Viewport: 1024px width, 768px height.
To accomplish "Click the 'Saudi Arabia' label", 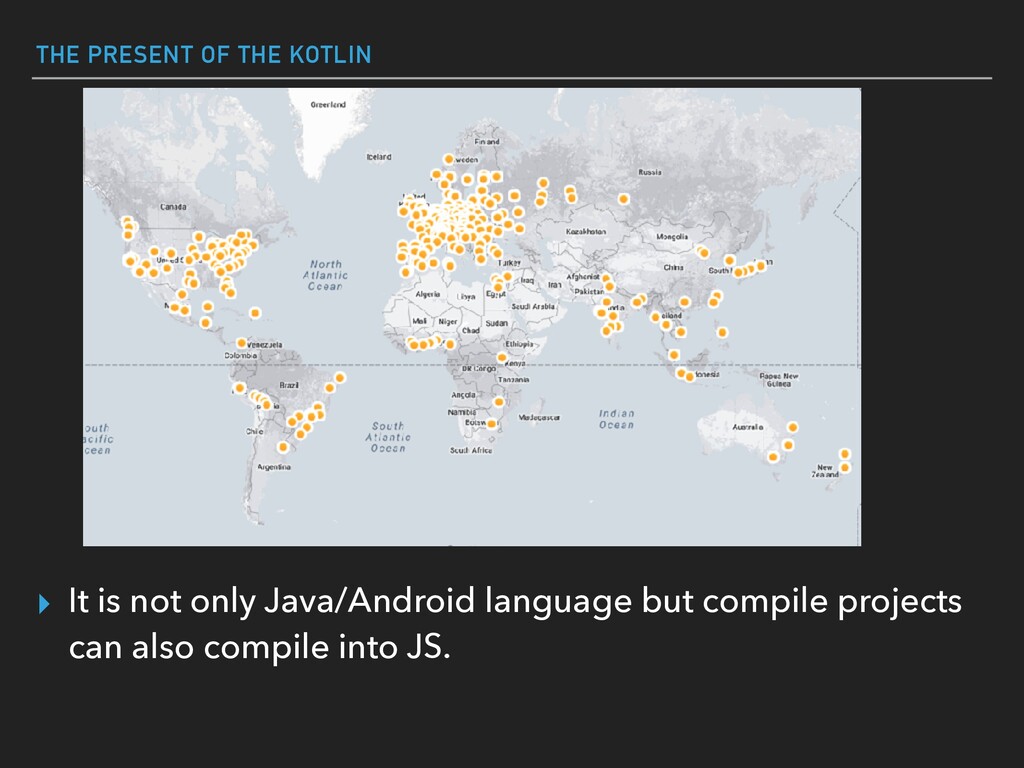I will pyautogui.click(x=533, y=306).
